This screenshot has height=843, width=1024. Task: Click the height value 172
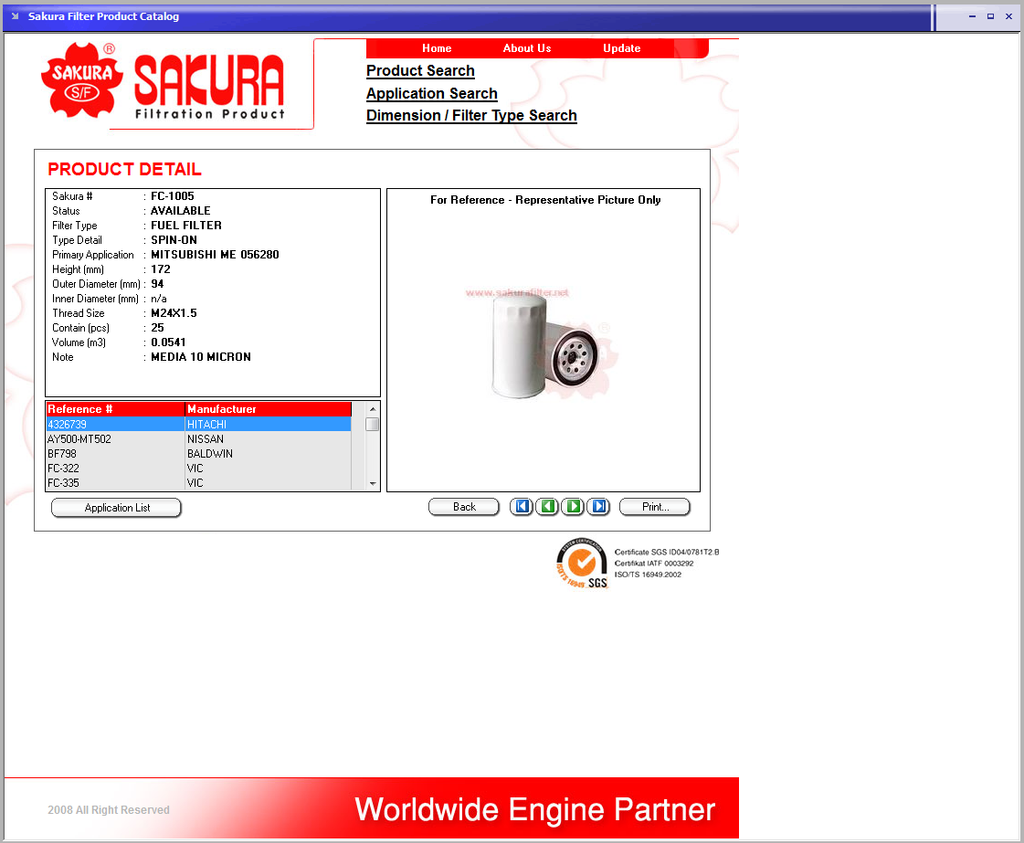[x=161, y=269]
